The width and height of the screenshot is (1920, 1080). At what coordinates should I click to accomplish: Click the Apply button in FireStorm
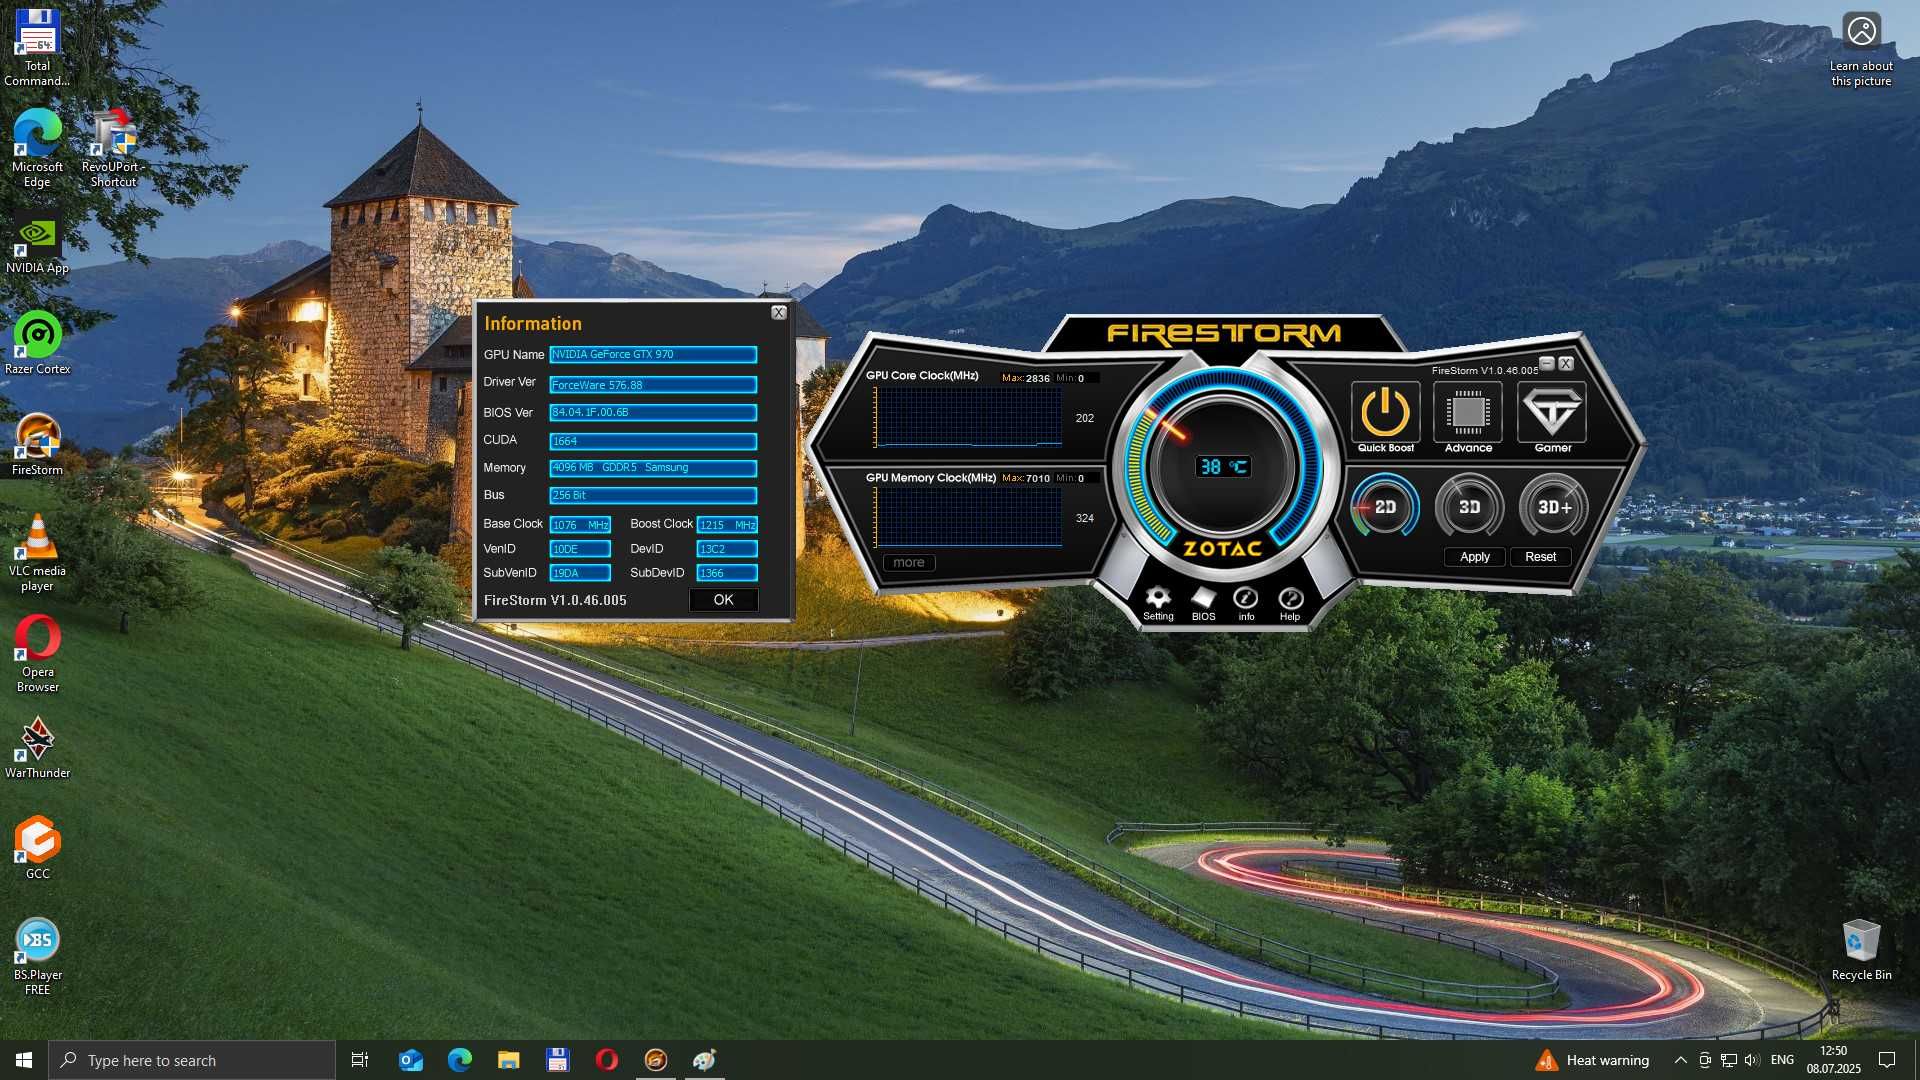(1475, 557)
